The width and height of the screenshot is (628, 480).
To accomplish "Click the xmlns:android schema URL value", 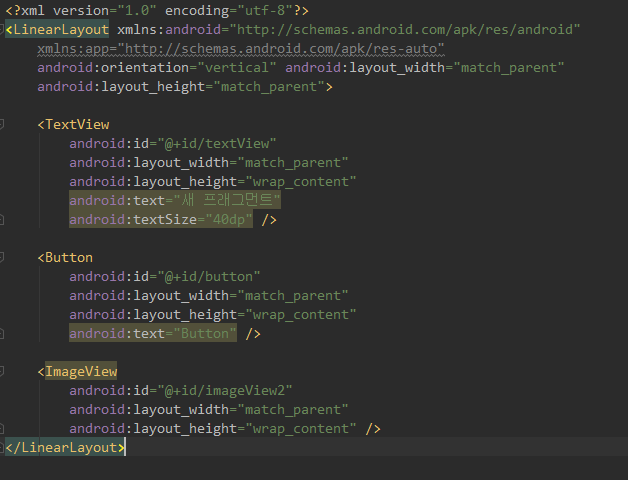I will (x=405, y=30).
